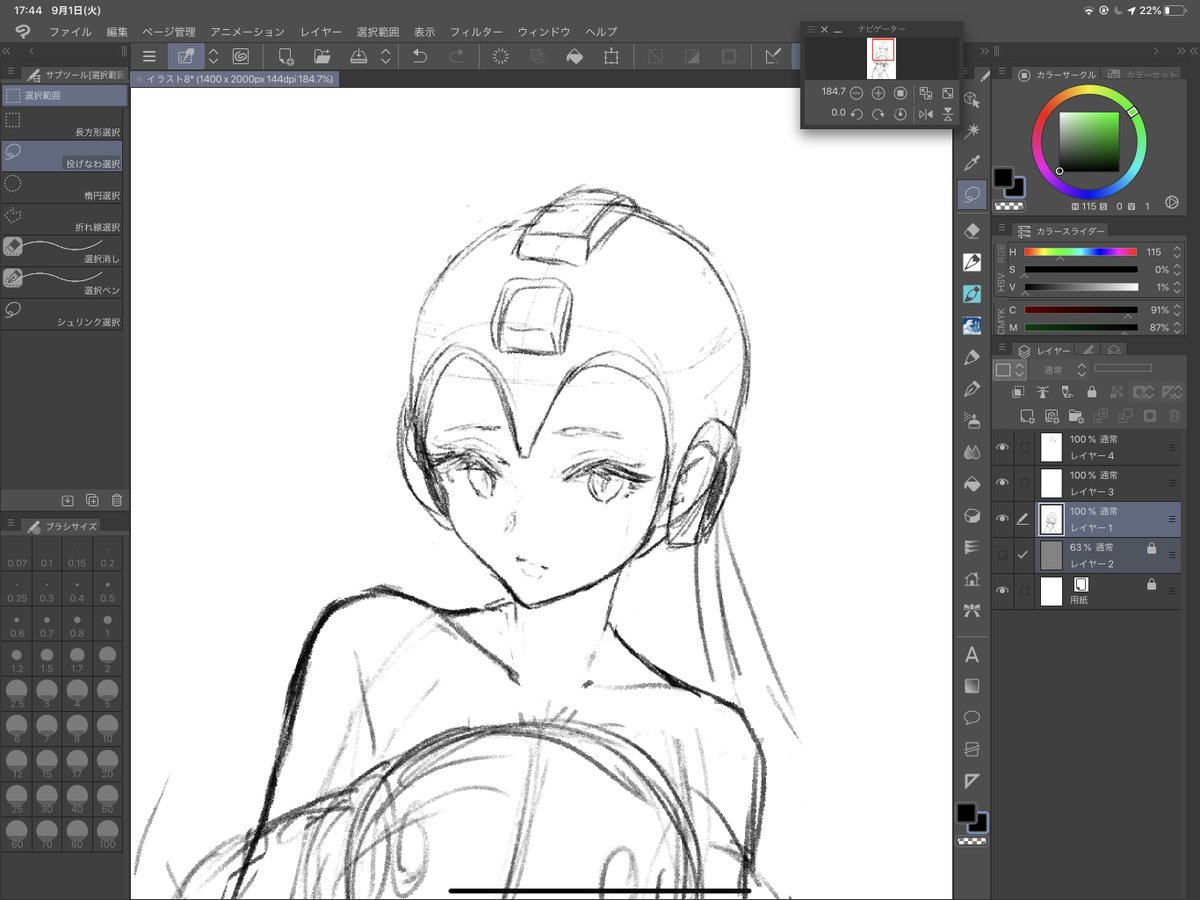
Task: Click the H hue color slider bar
Action: [1080, 252]
